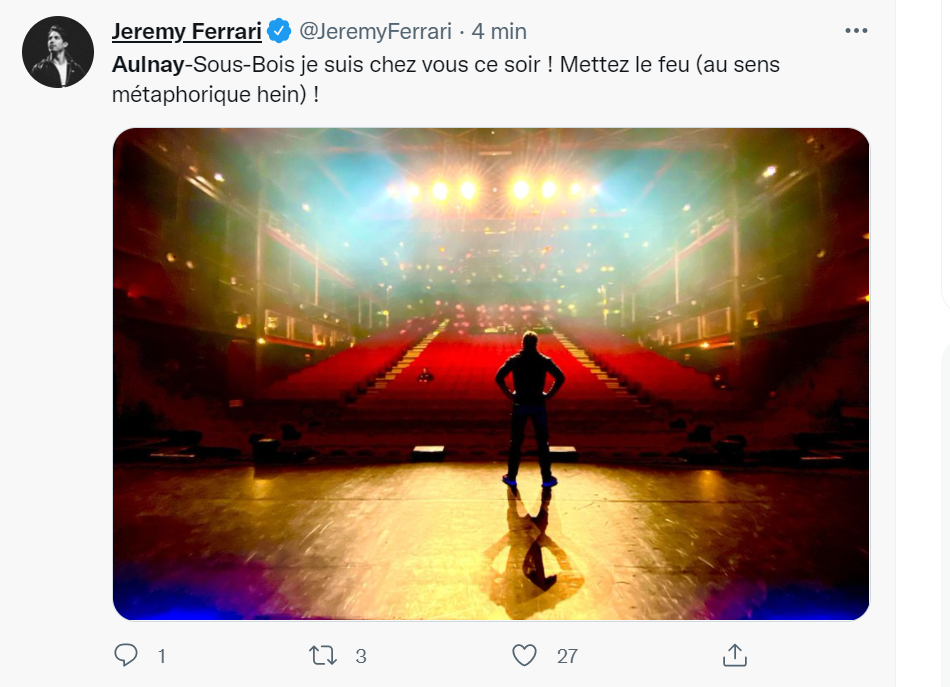Click the @JeremyFerrari handle
Screen dimensions: 950x687
coord(376,32)
